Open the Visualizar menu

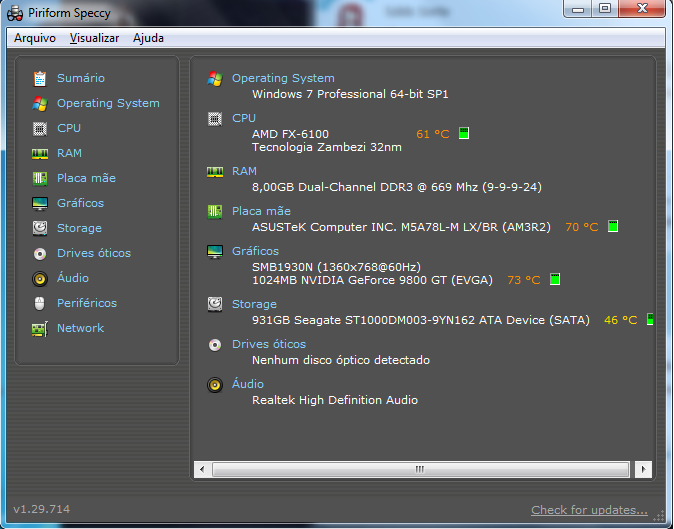coord(94,38)
